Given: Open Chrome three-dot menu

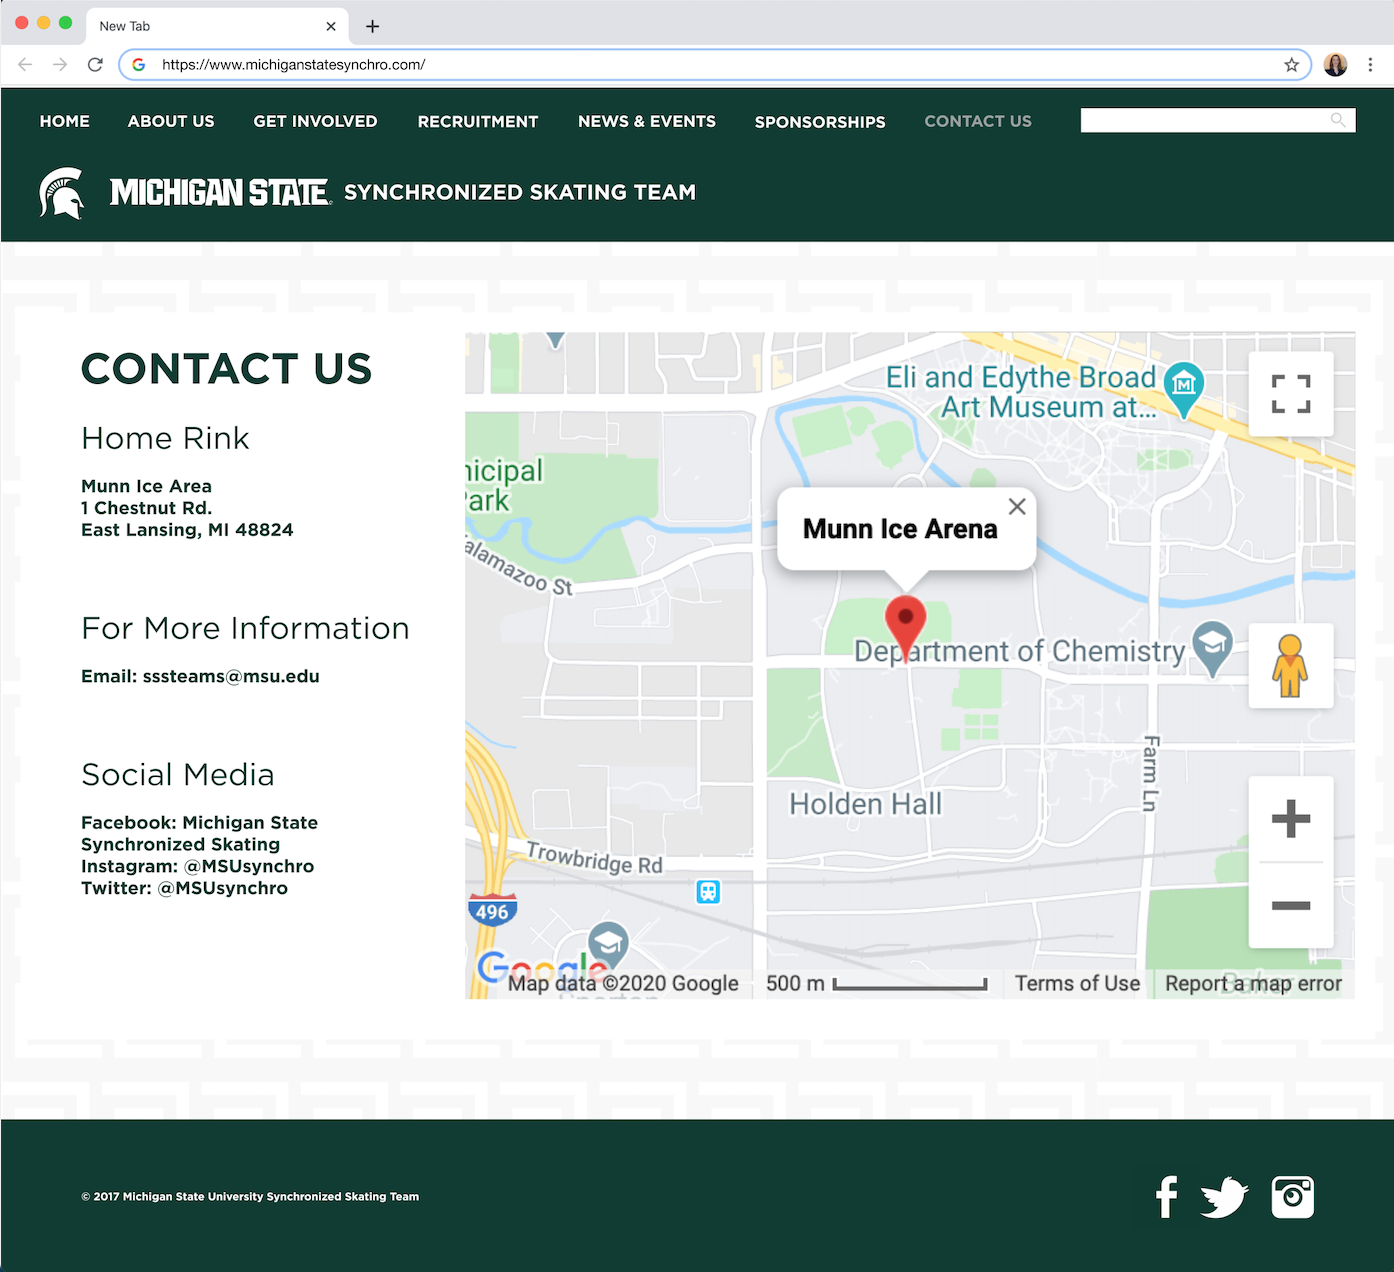Looking at the screenshot, I should tap(1370, 65).
